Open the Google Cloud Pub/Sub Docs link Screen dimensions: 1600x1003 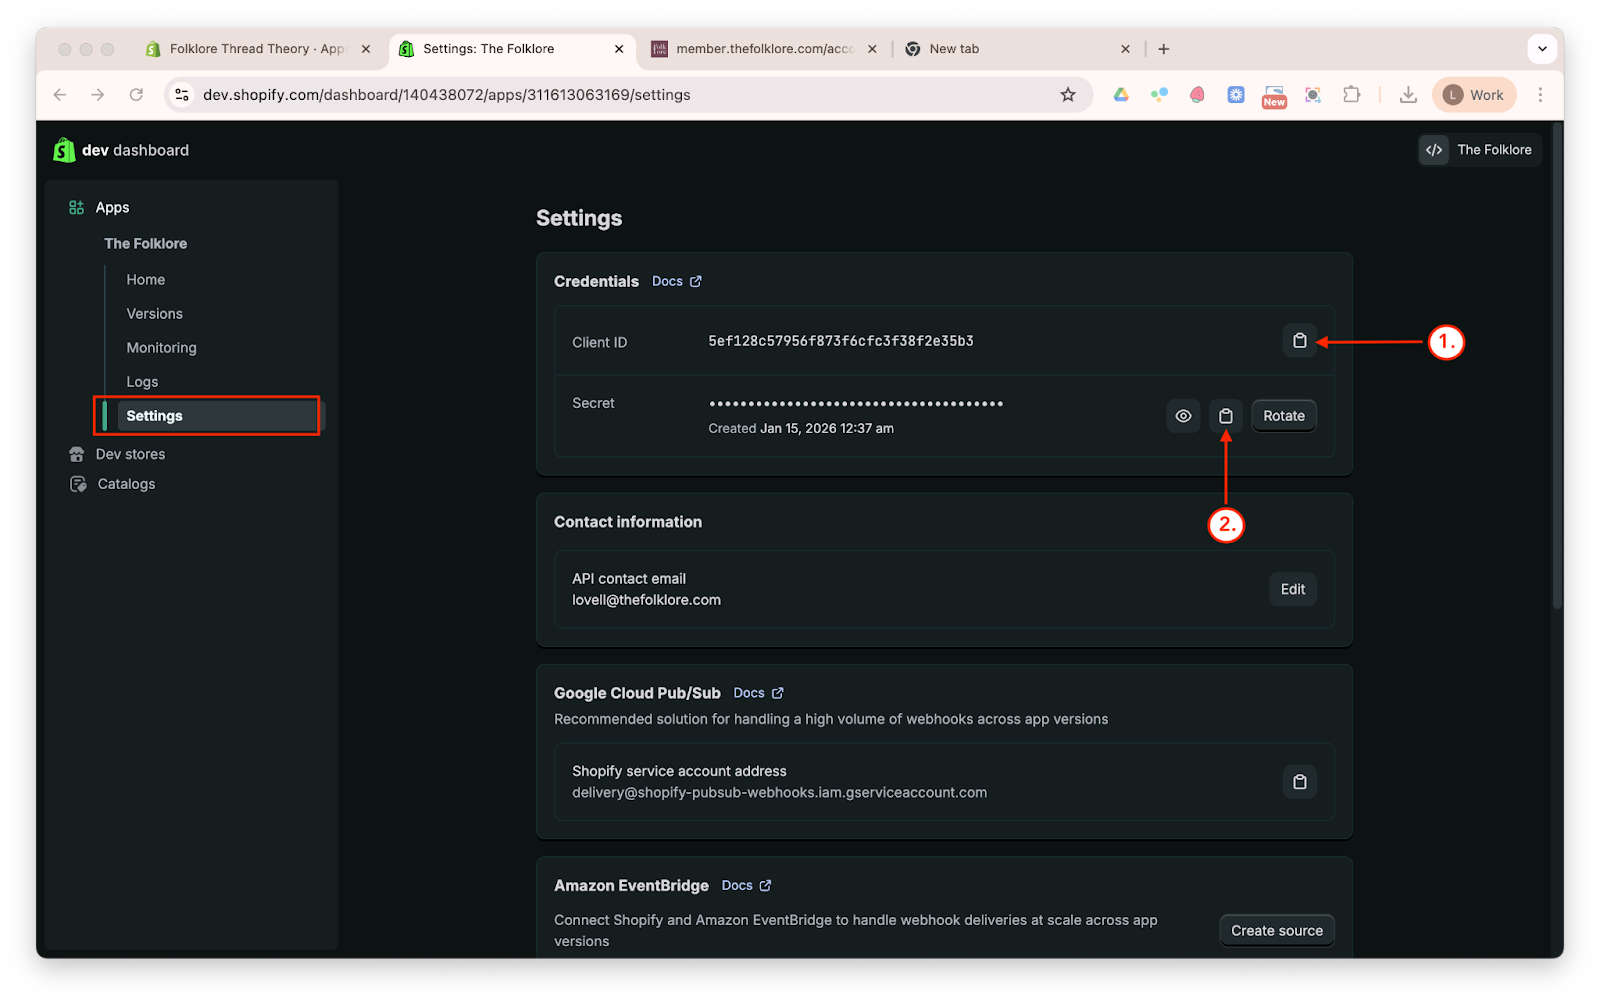(x=758, y=693)
